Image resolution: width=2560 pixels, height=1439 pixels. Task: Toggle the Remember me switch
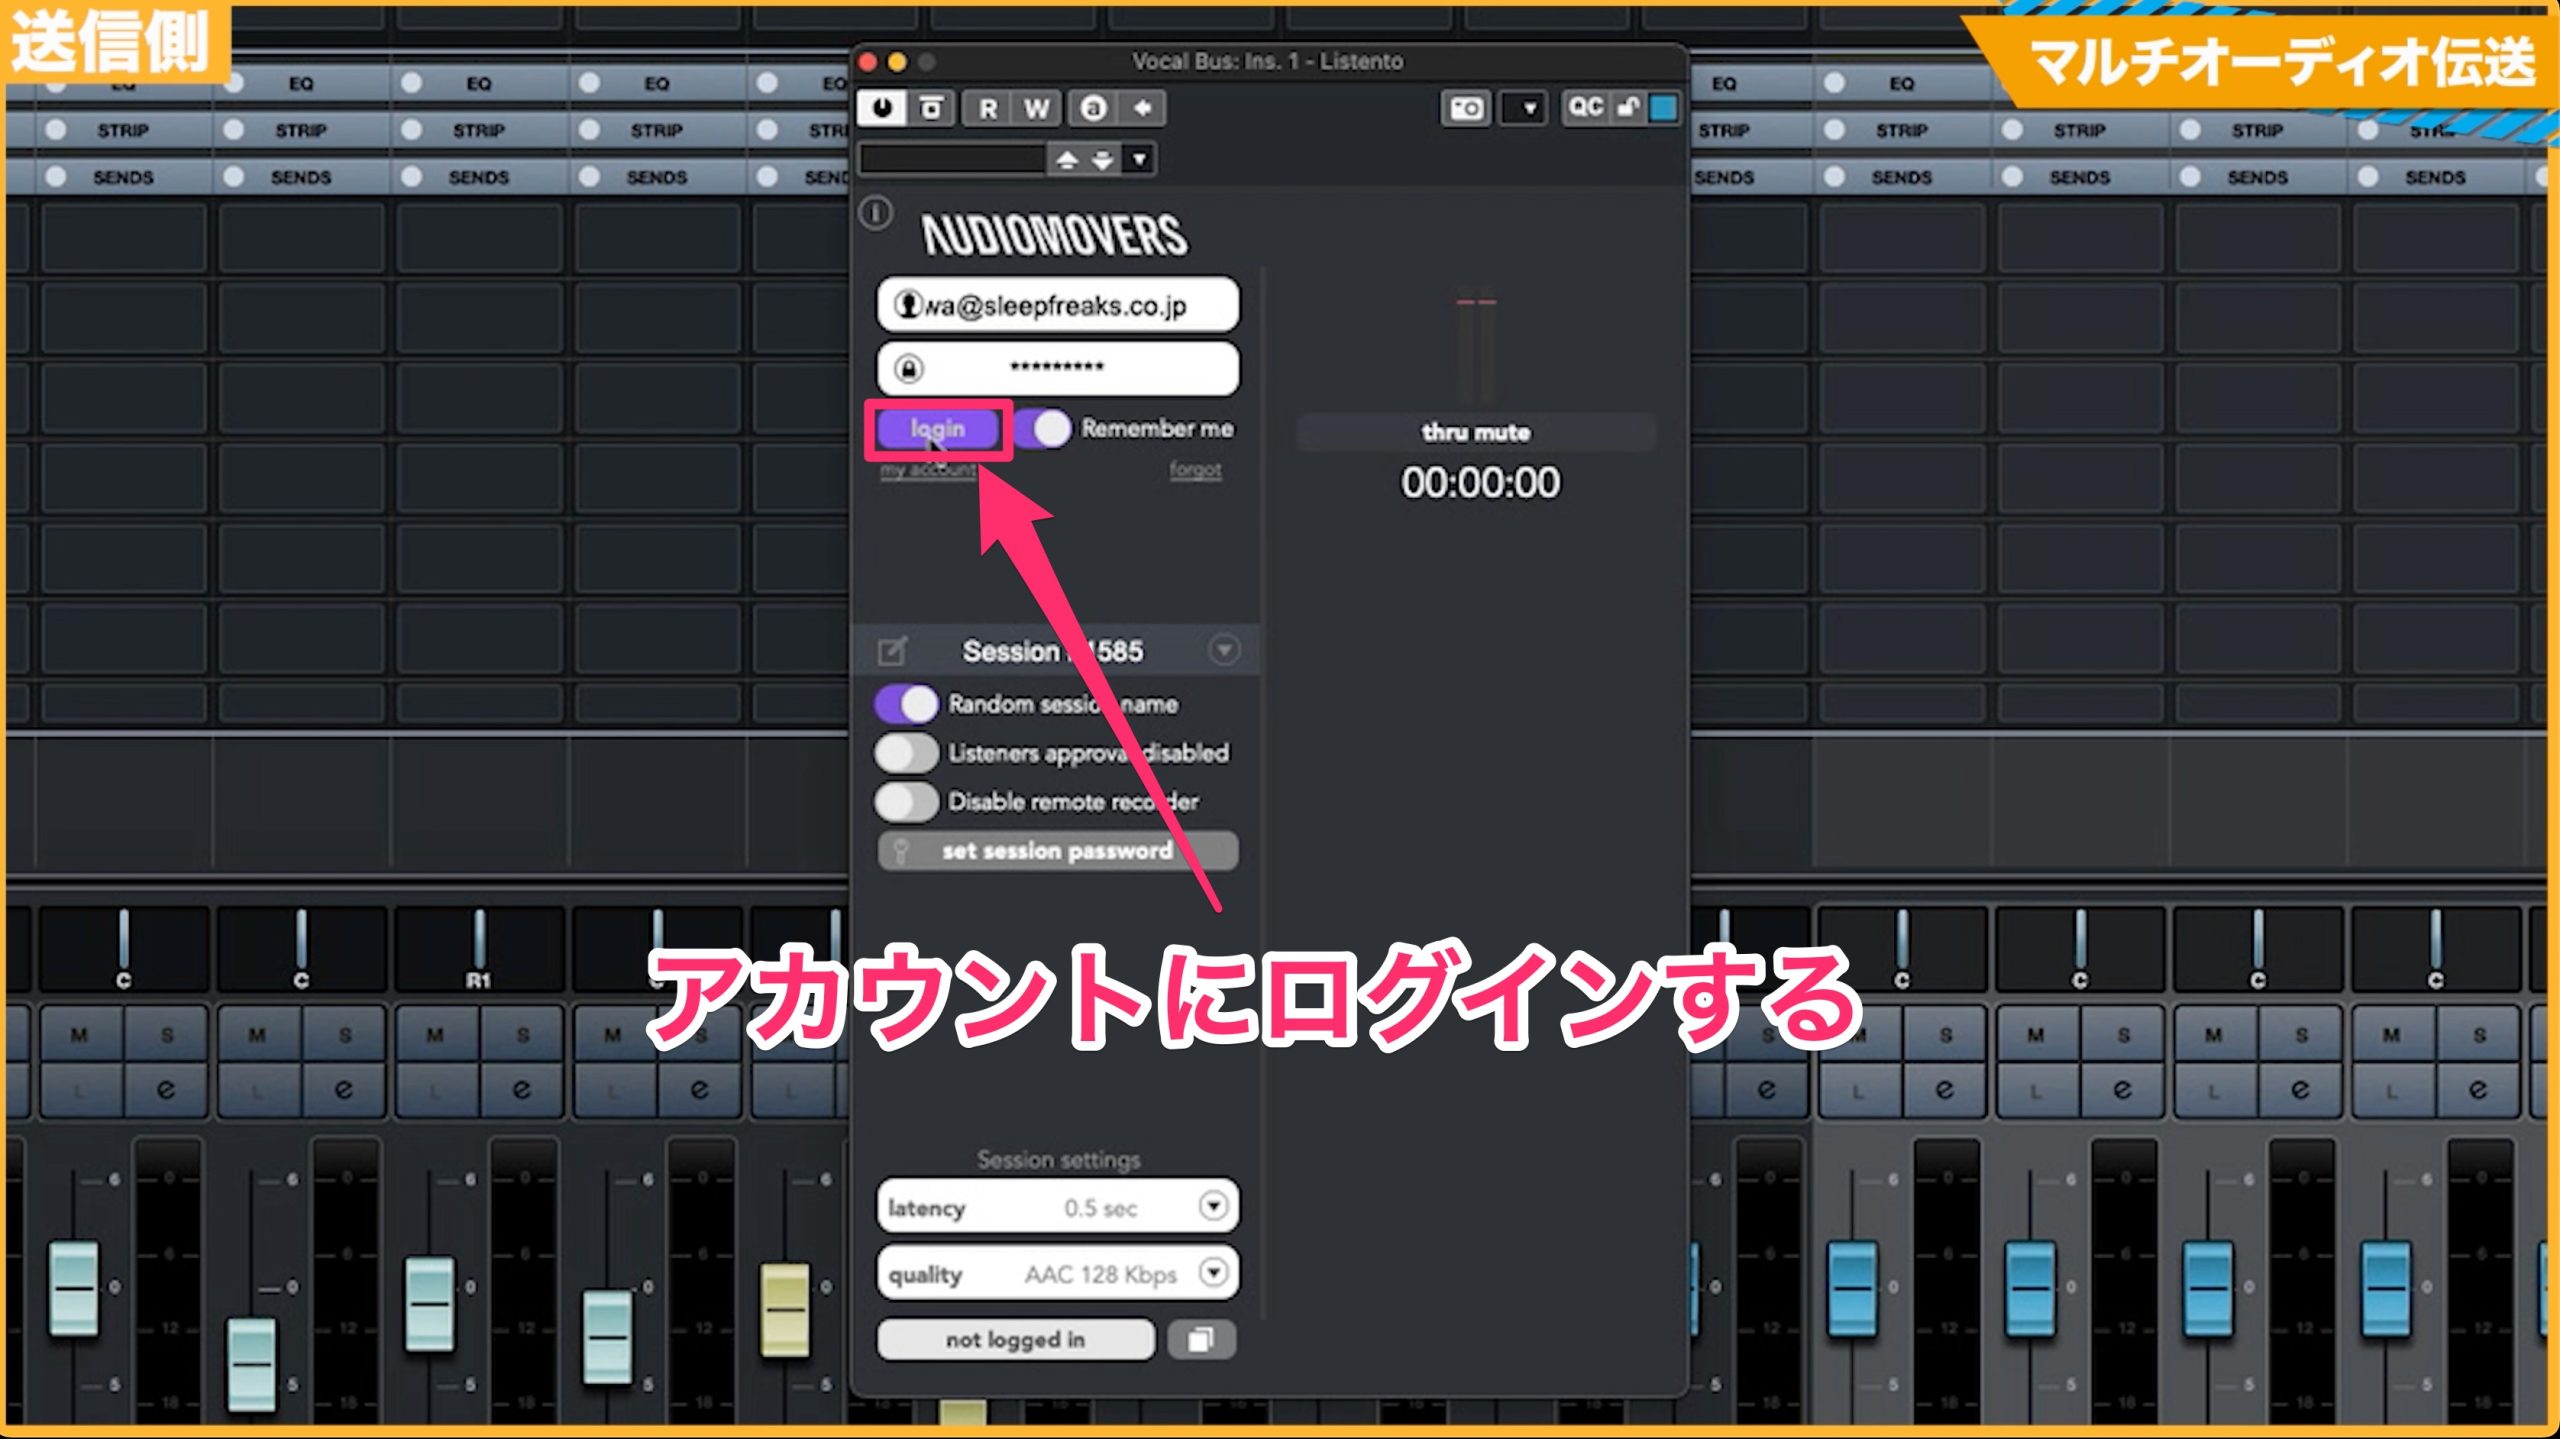pyautogui.click(x=1044, y=429)
